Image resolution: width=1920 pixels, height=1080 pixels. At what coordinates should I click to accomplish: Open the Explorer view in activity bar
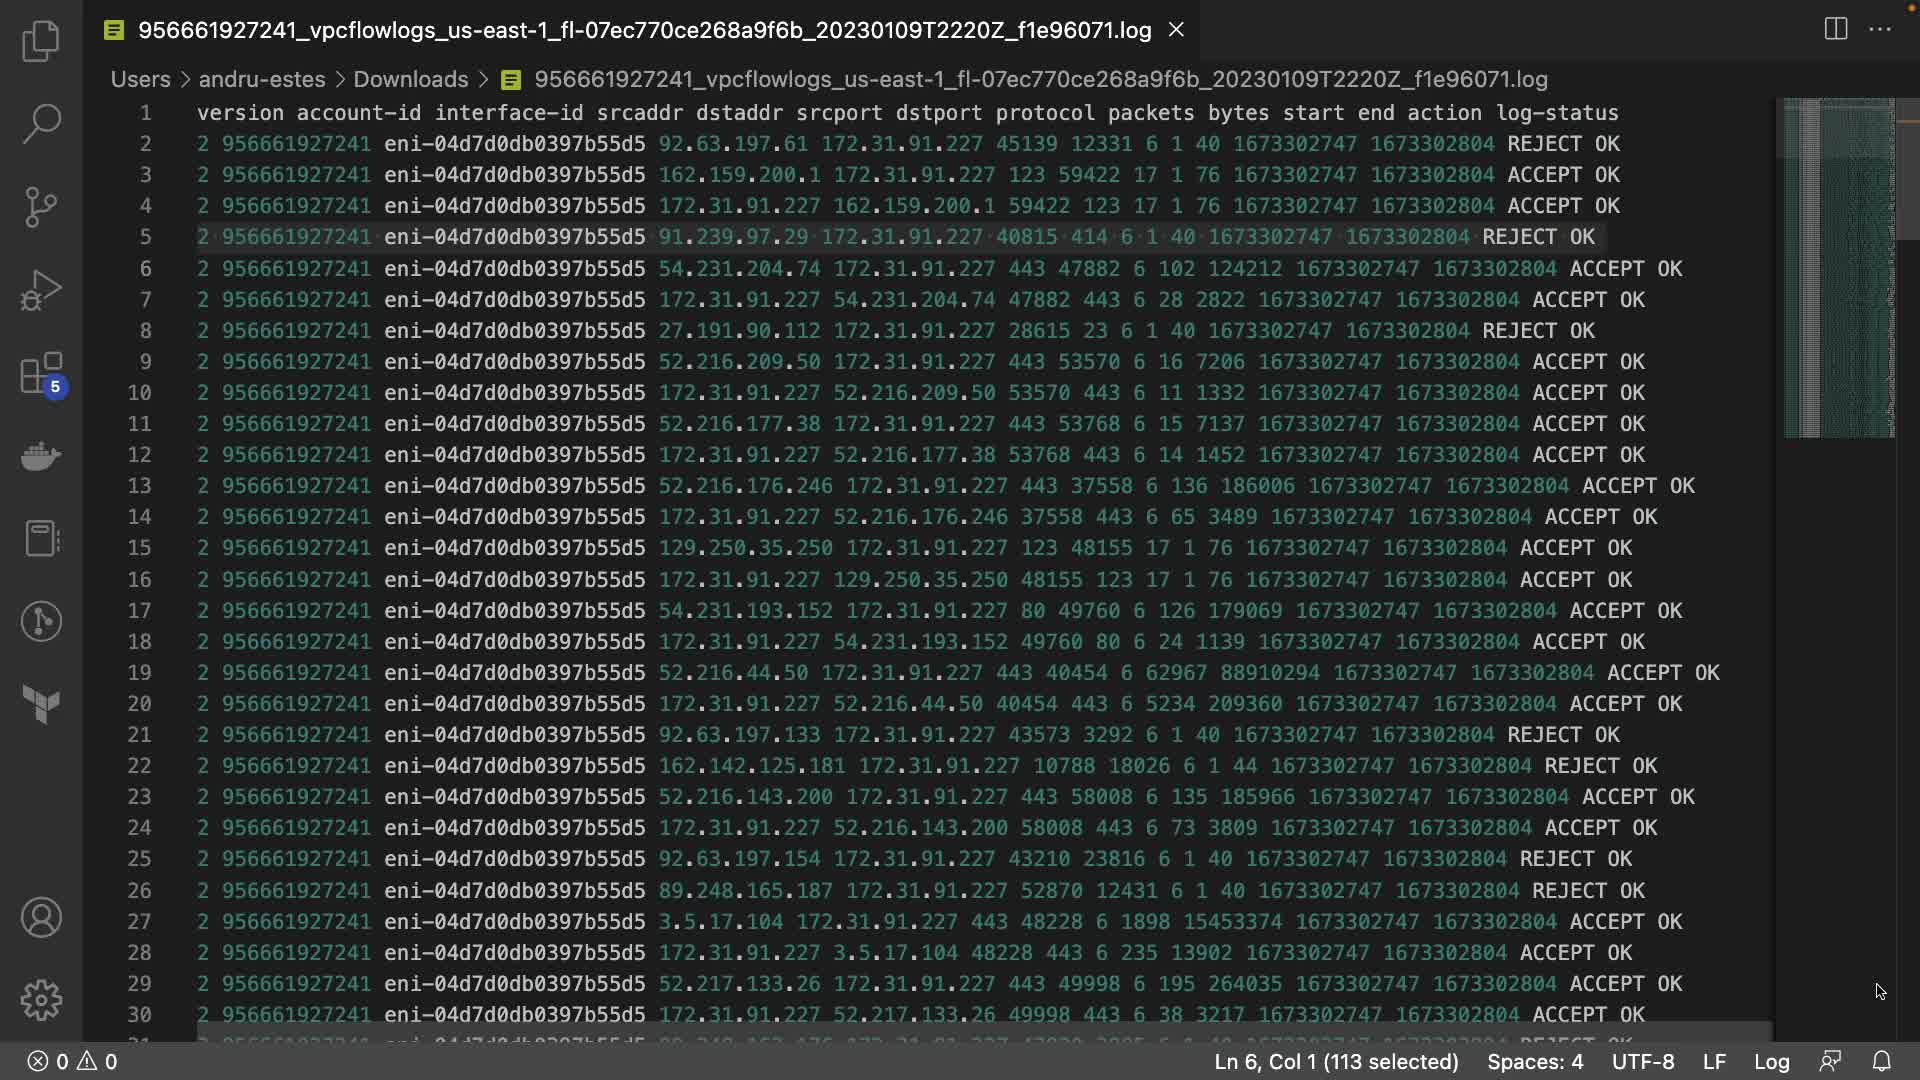pos(41,41)
